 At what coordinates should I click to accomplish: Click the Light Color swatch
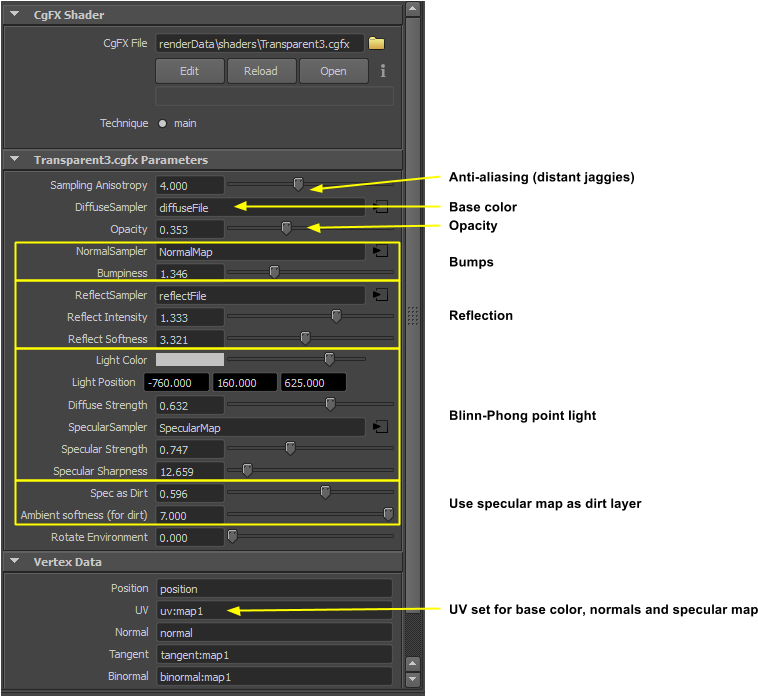(x=189, y=360)
